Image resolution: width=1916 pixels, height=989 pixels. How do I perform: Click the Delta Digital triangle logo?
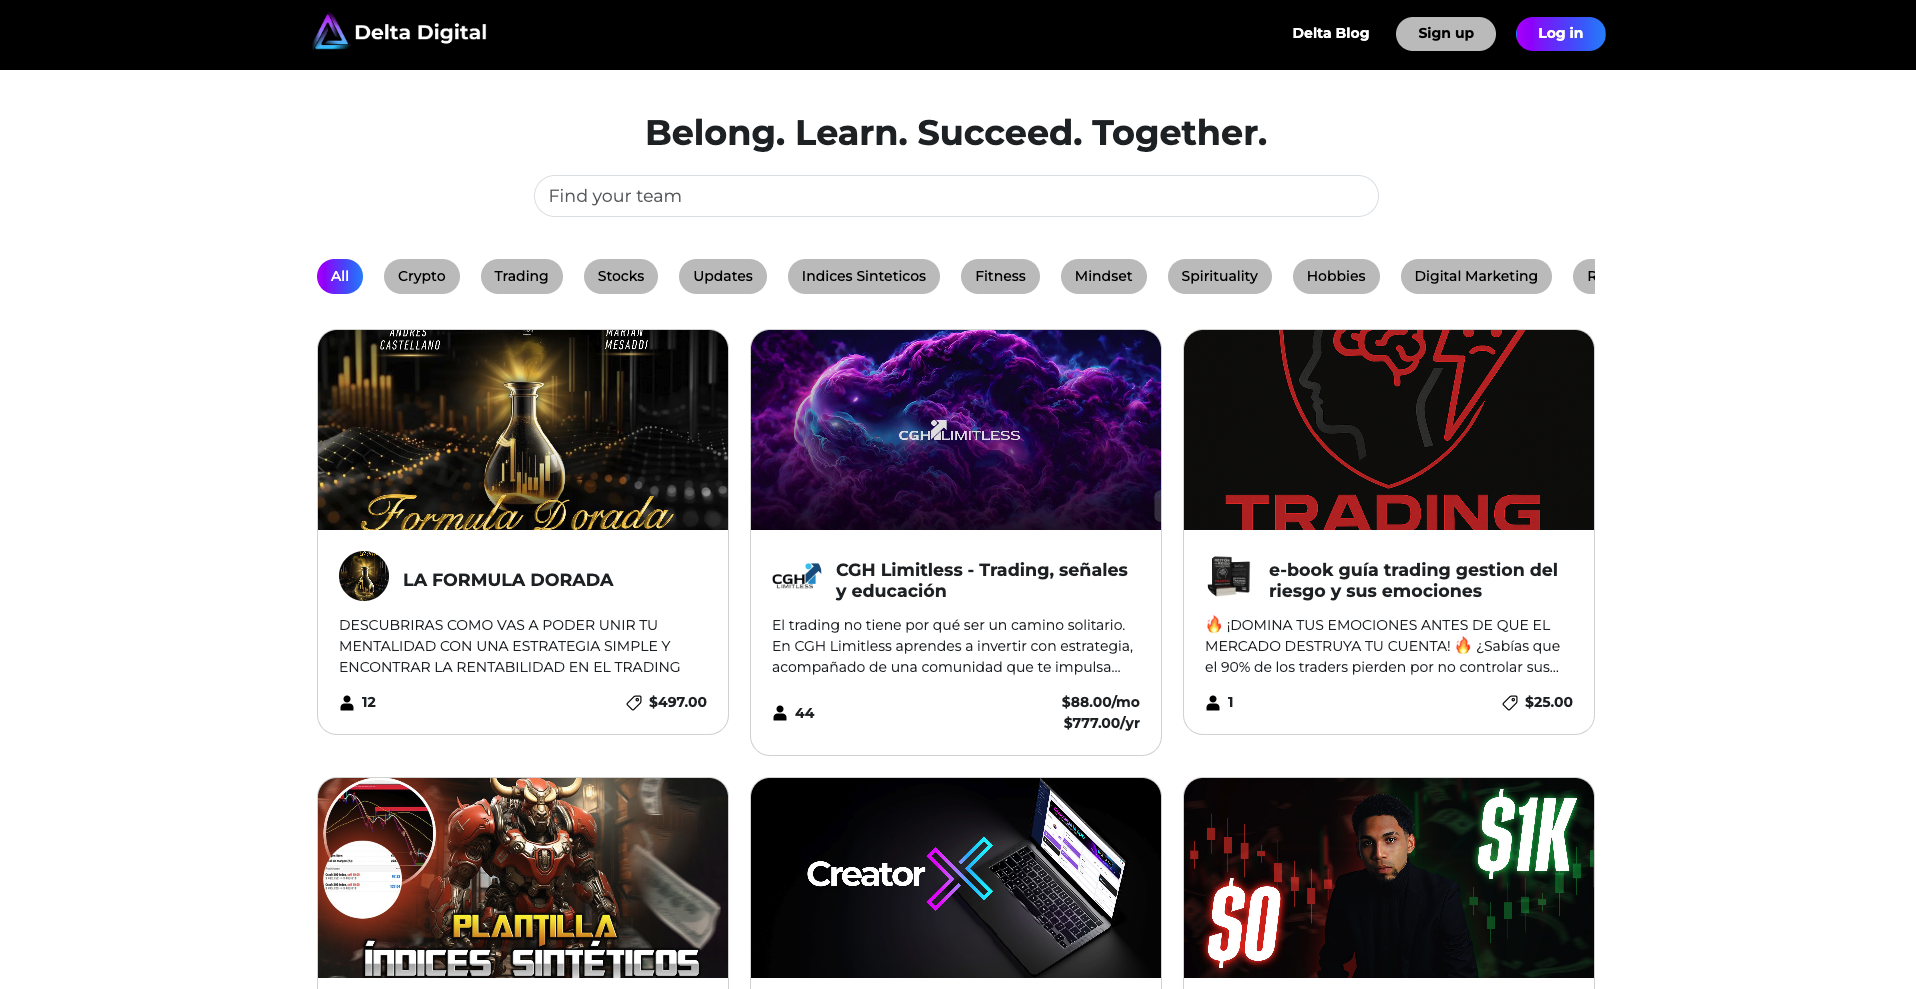(x=330, y=32)
